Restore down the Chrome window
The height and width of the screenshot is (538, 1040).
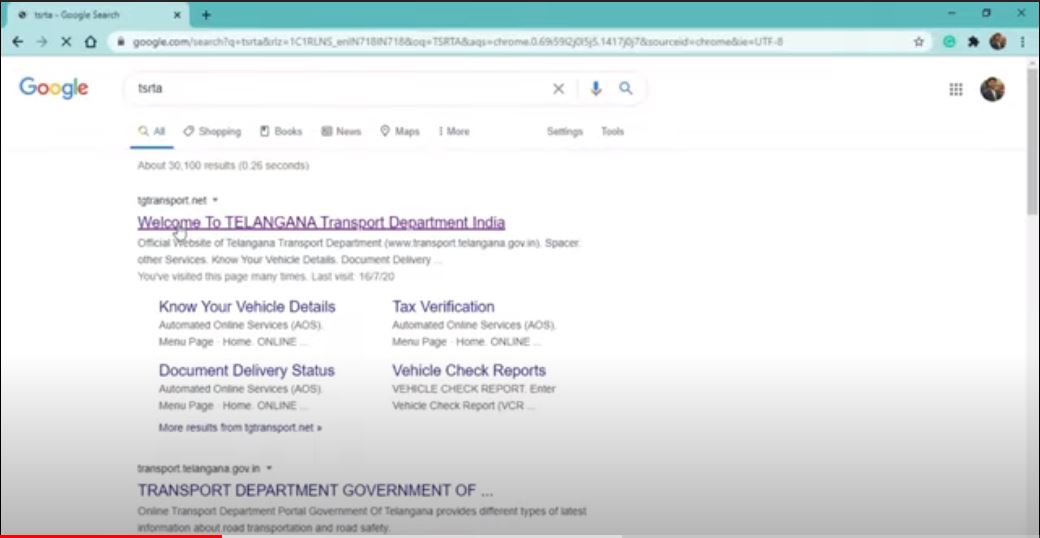tap(986, 13)
